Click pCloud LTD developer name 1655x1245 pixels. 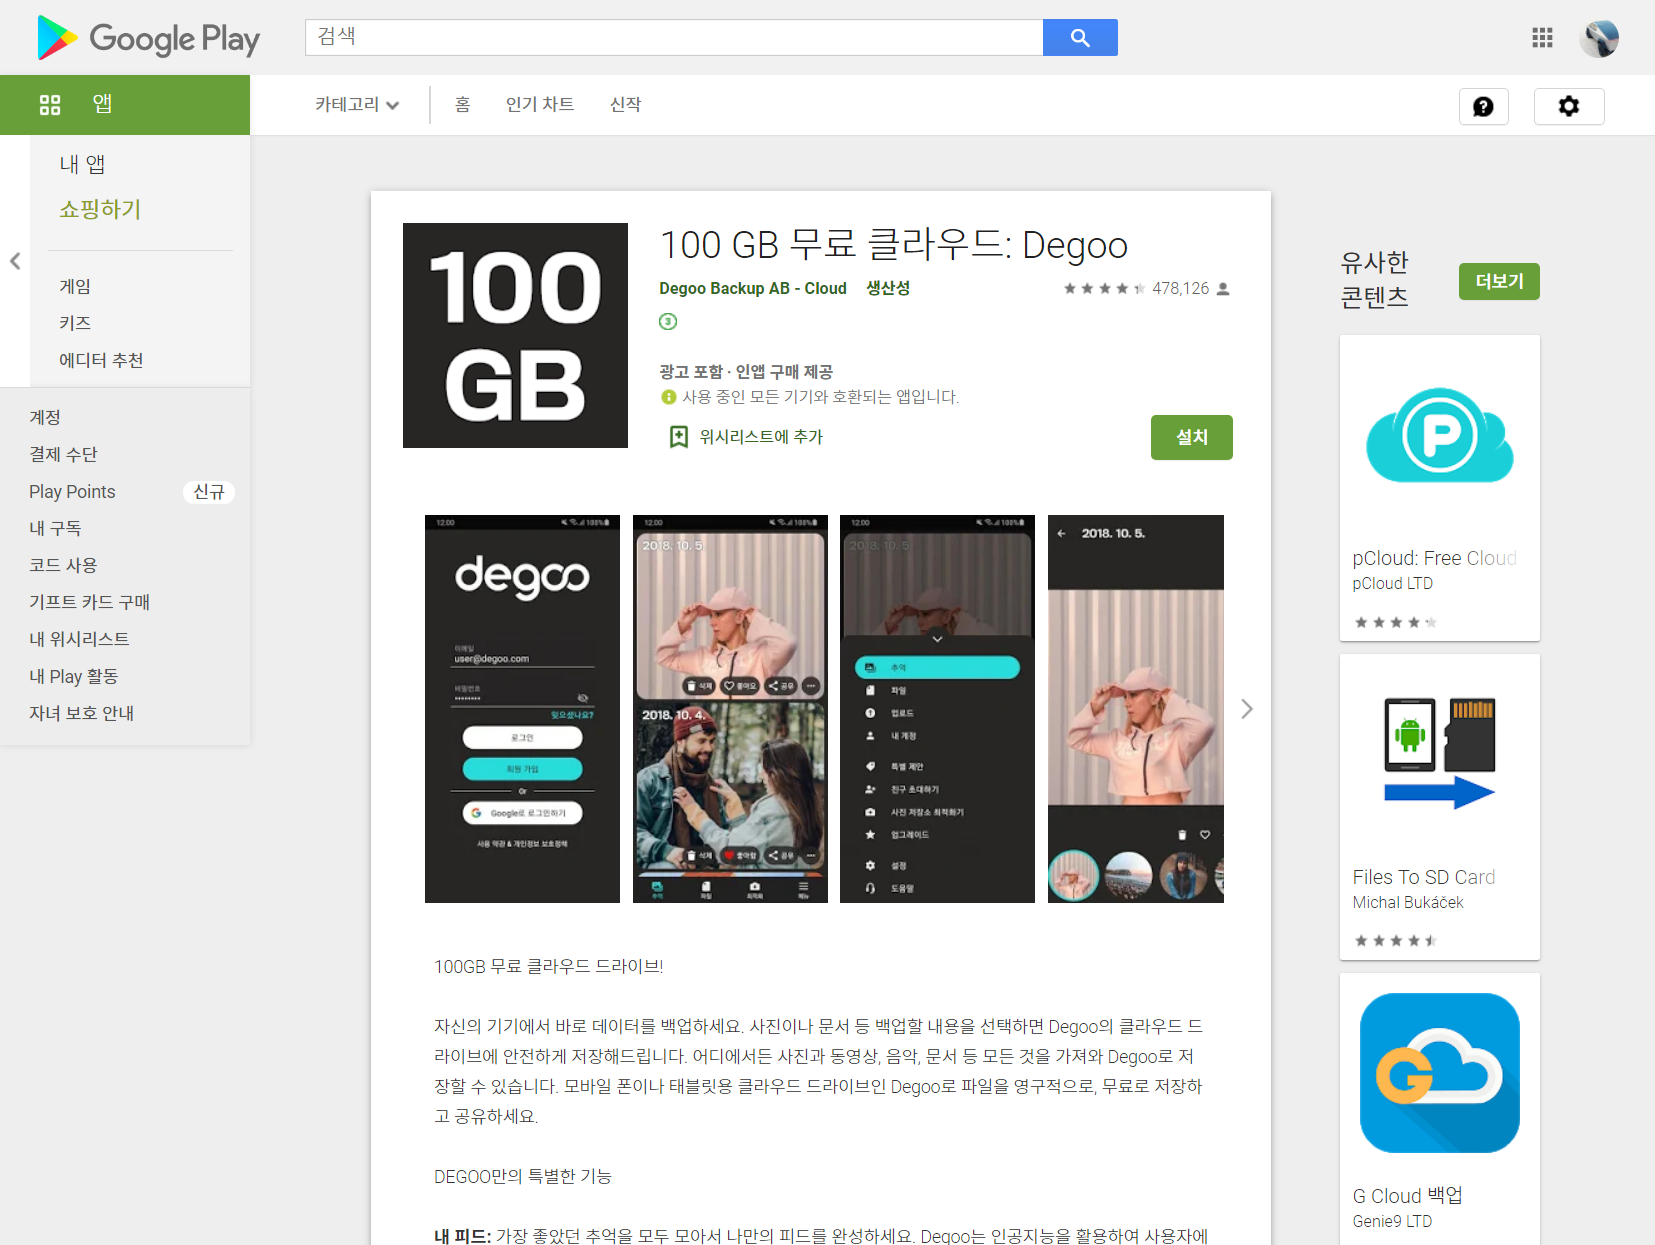[1393, 584]
